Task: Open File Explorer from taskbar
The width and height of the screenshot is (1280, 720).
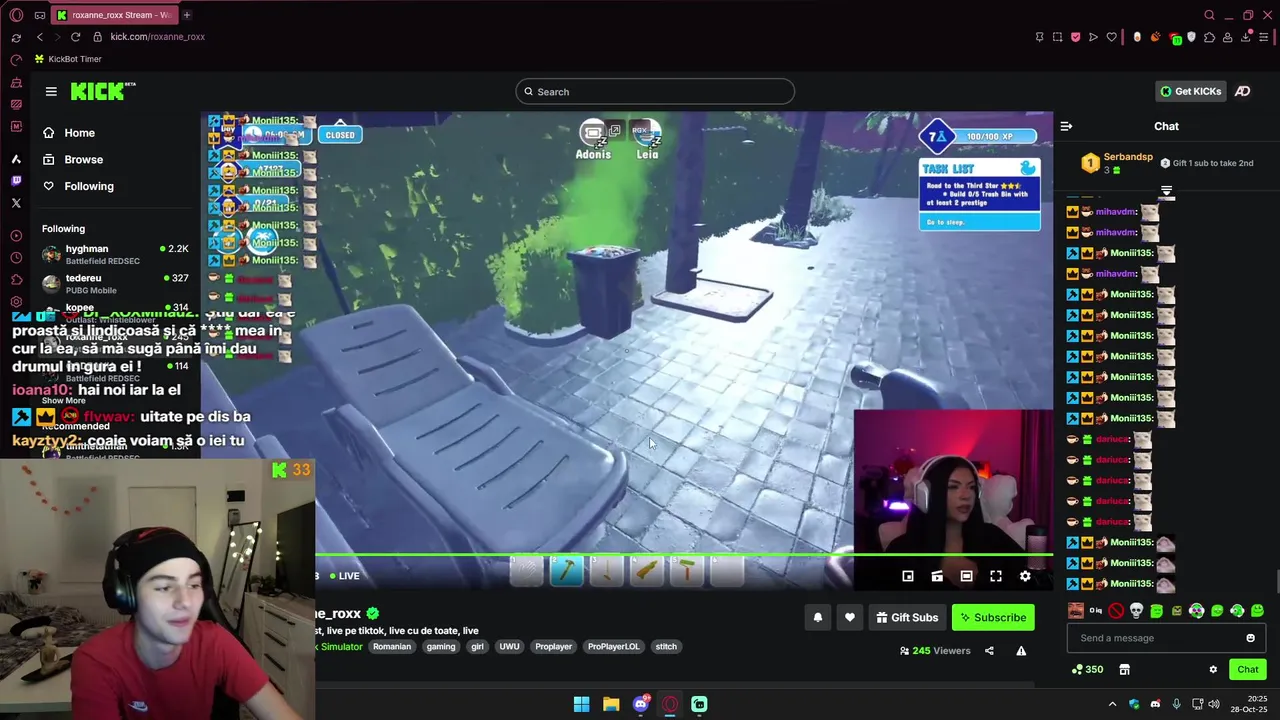Action: (611, 704)
